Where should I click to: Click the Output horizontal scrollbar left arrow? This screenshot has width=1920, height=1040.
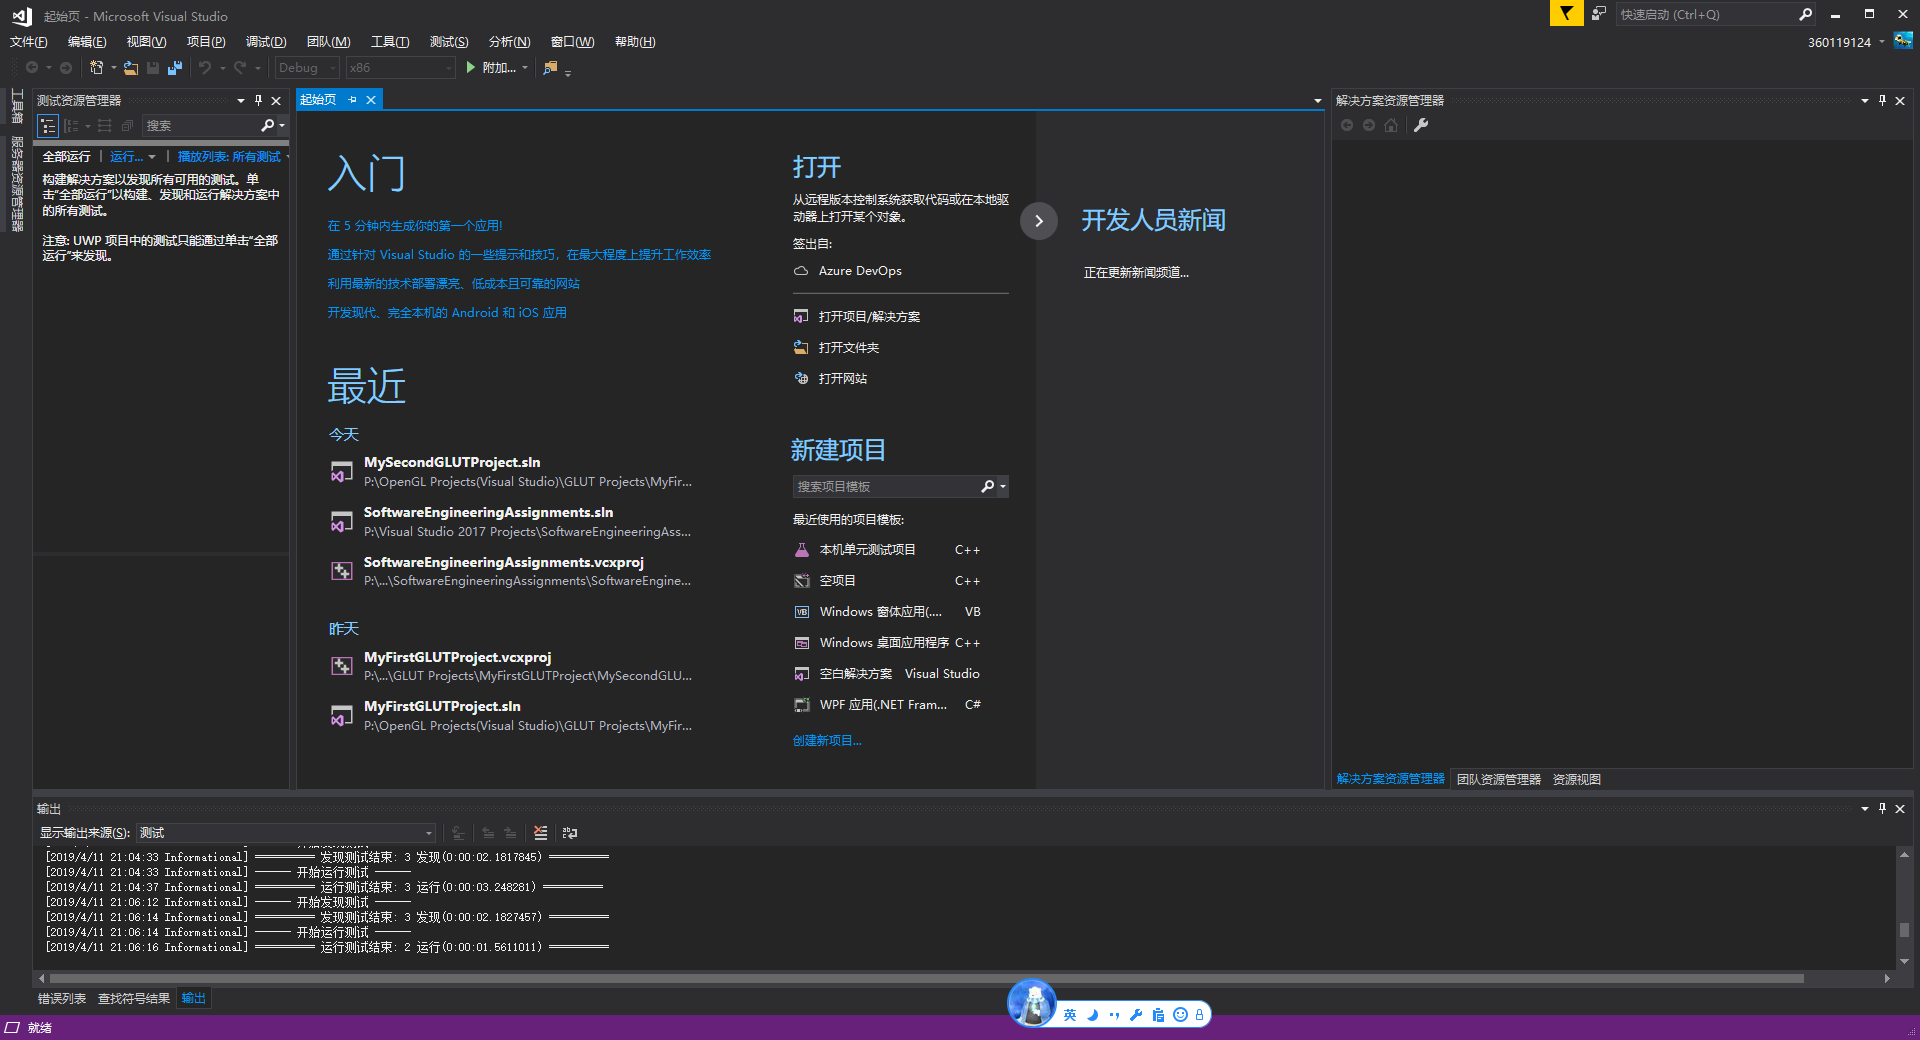click(41, 978)
